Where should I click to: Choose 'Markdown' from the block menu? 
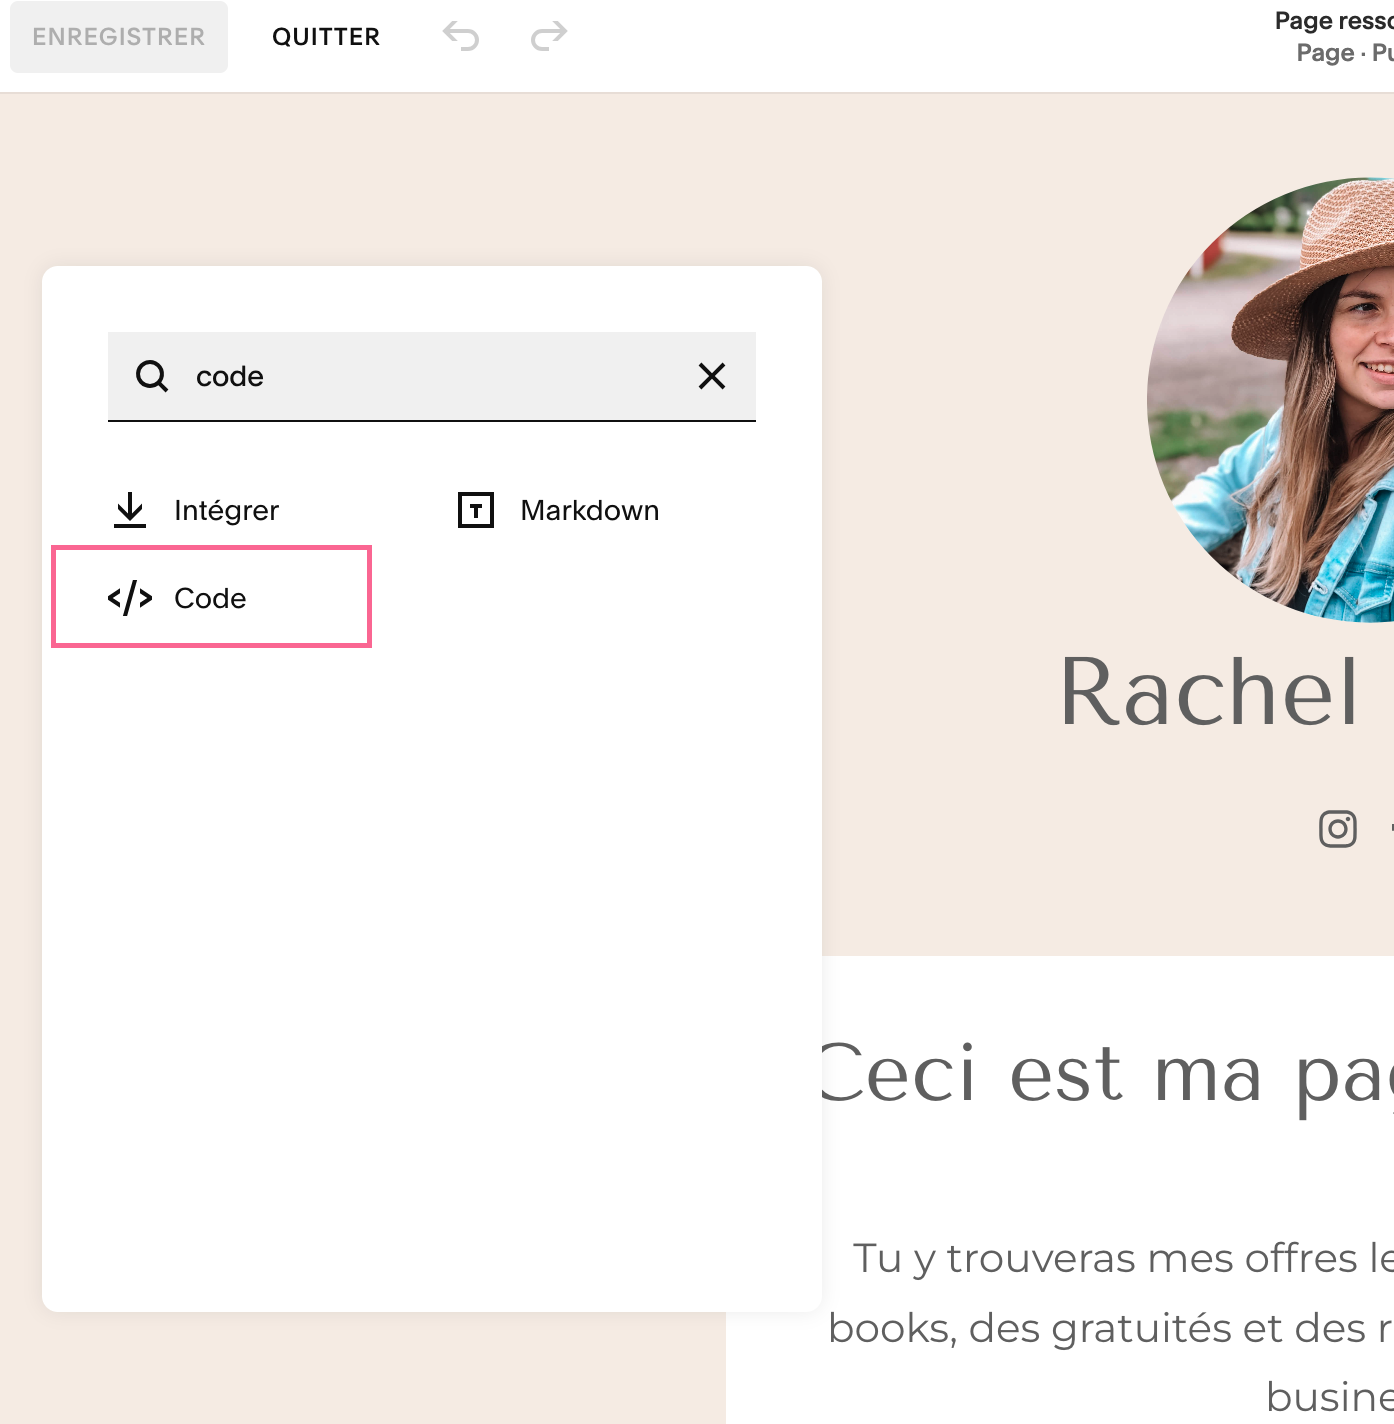pos(589,510)
